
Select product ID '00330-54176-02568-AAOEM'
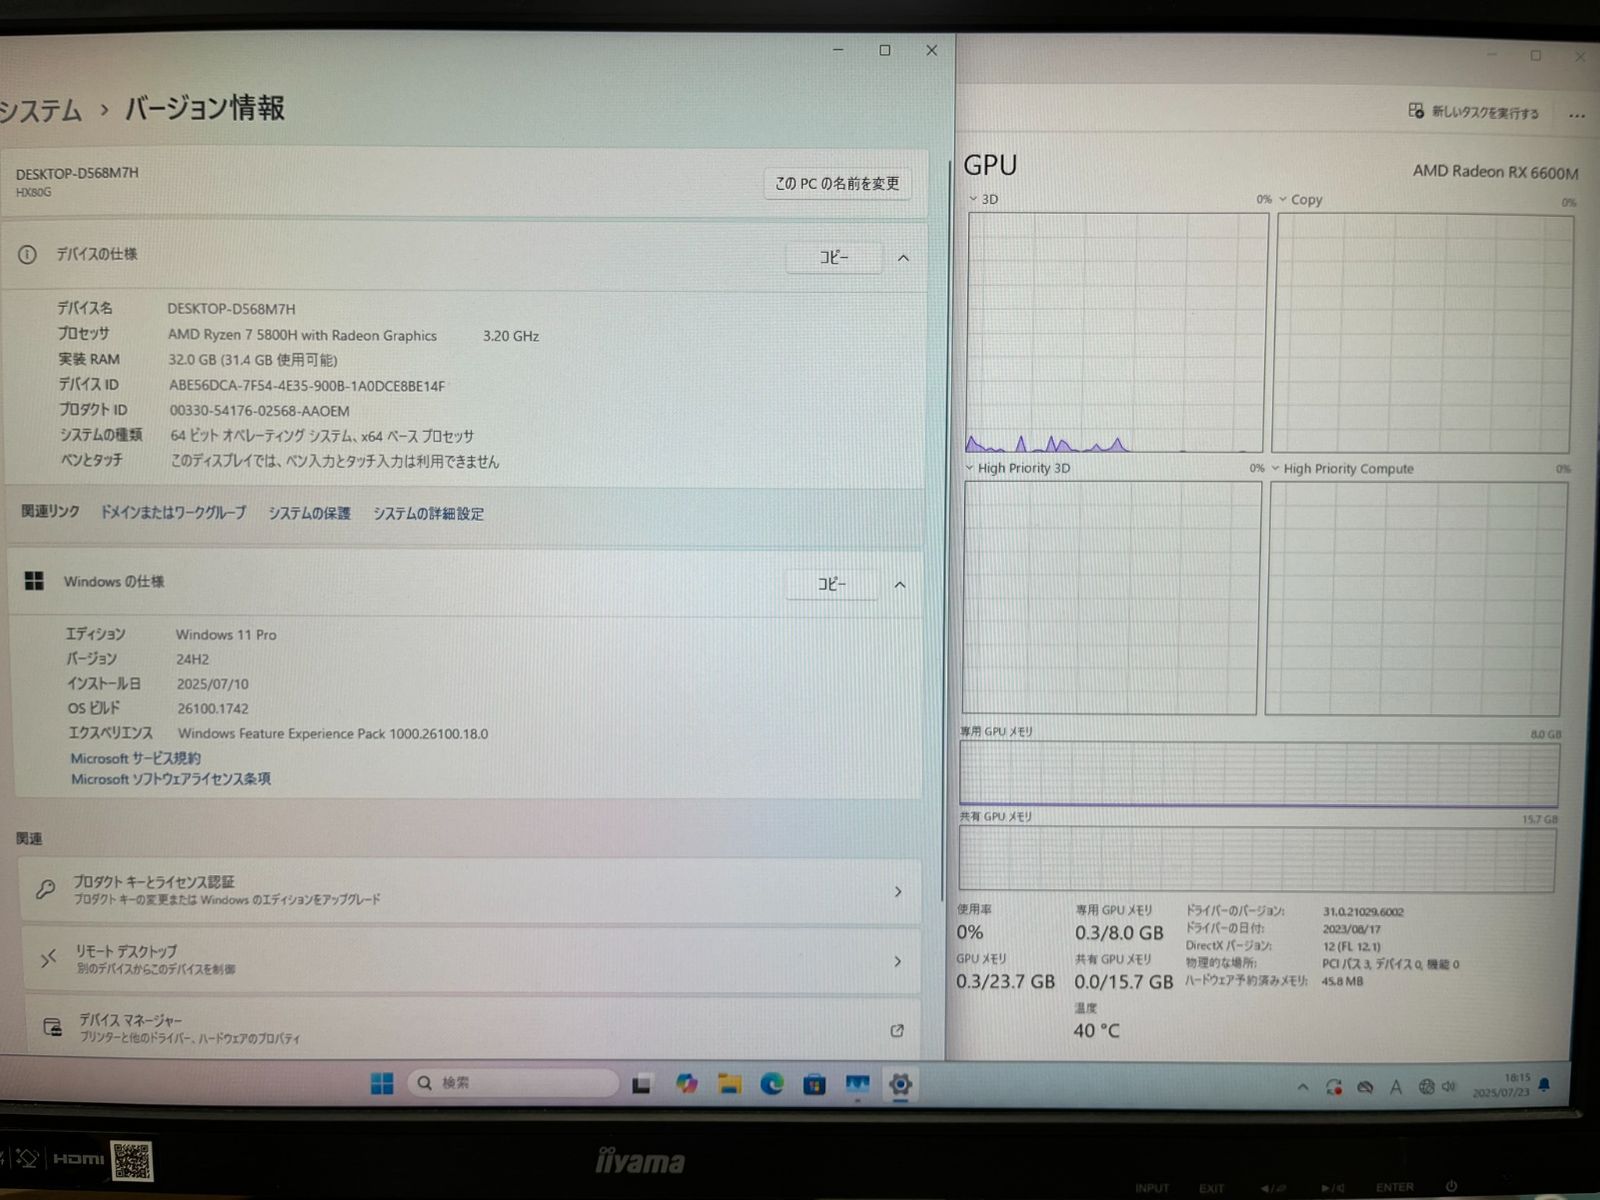tap(259, 411)
